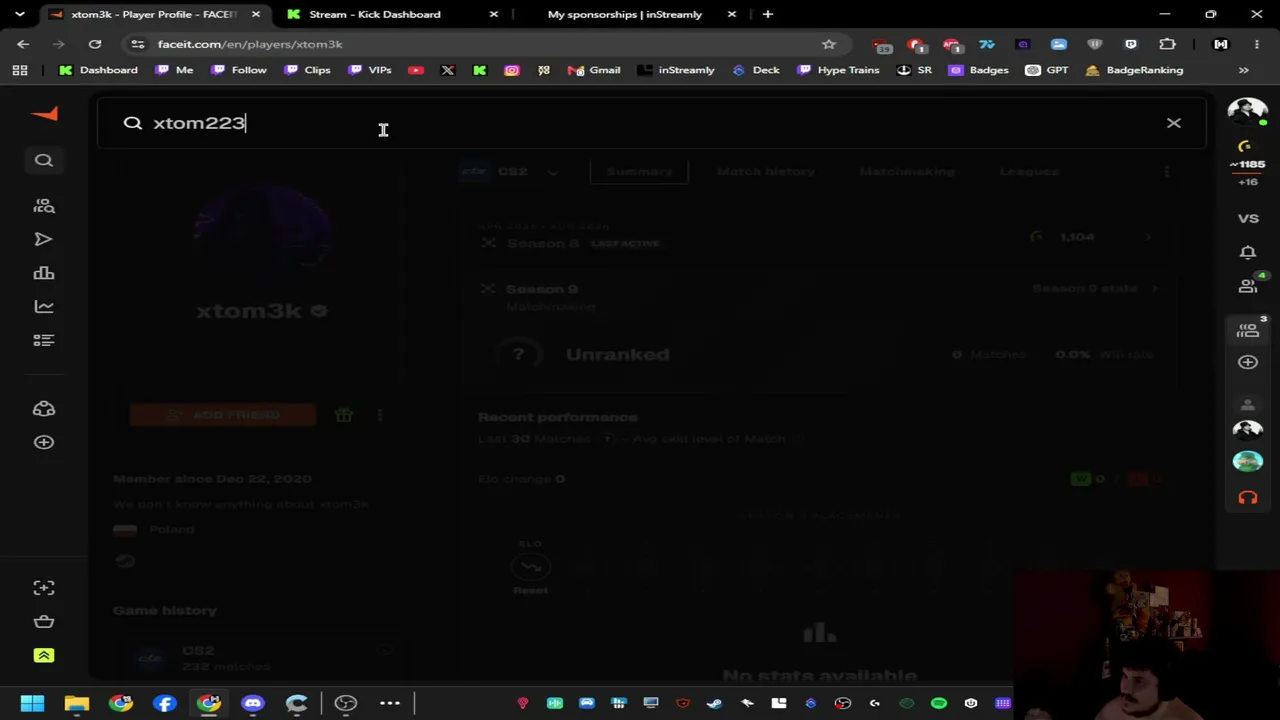Open the Deck bookmark
1280x720 pixels.
click(756, 70)
